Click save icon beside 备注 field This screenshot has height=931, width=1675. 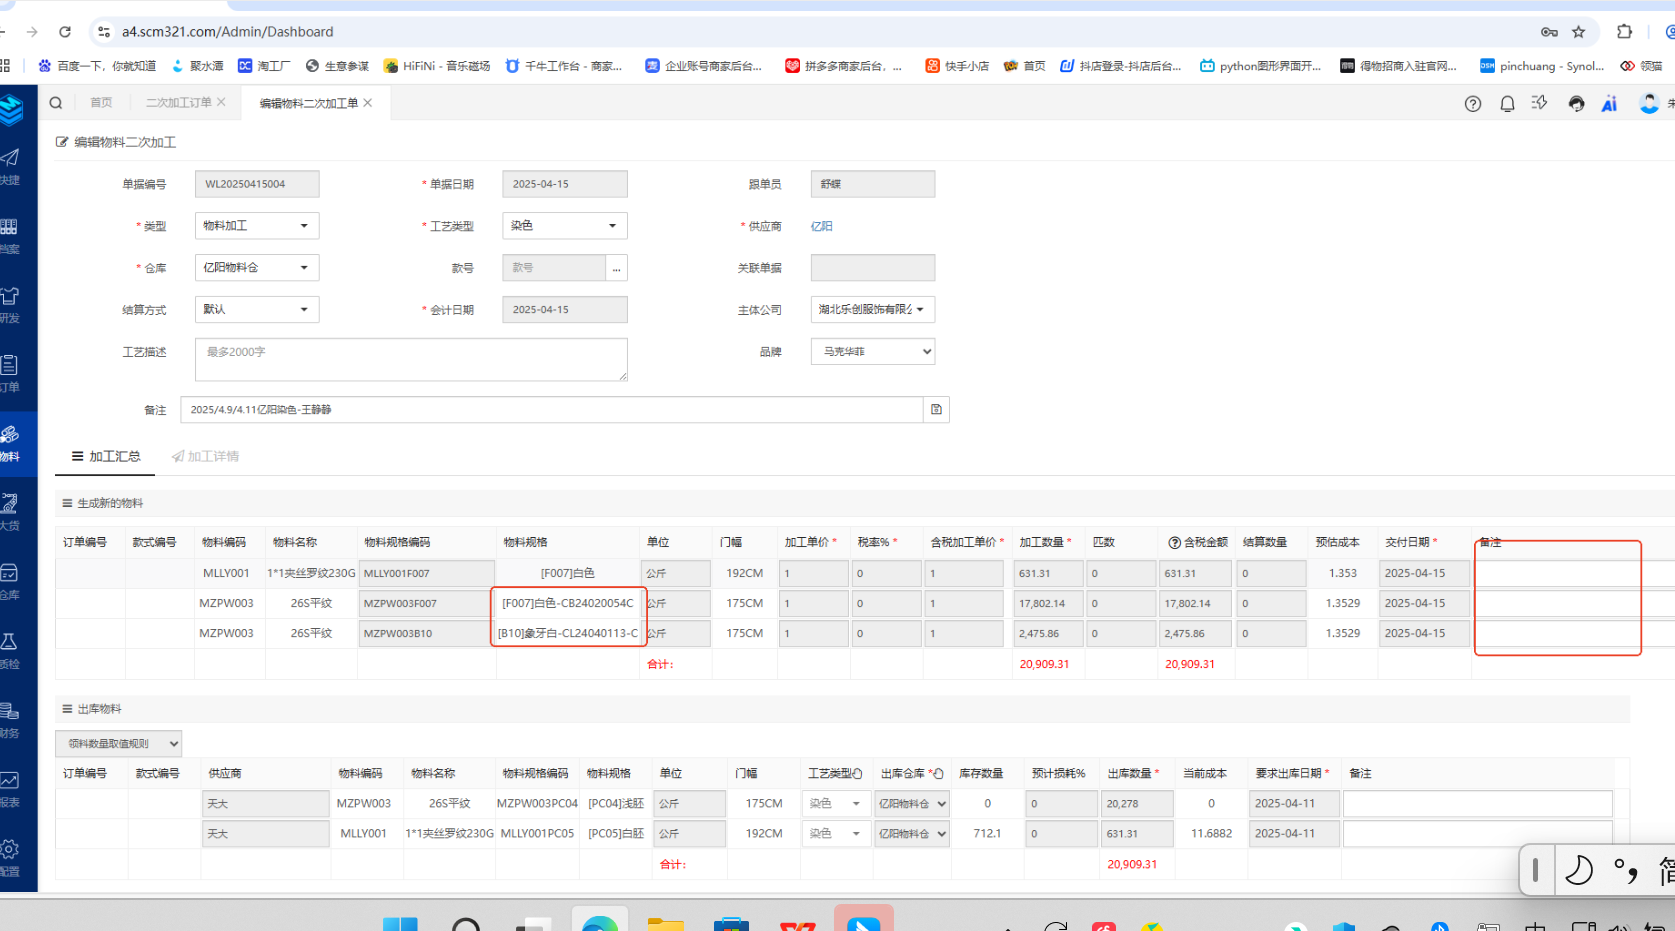(936, 410)
